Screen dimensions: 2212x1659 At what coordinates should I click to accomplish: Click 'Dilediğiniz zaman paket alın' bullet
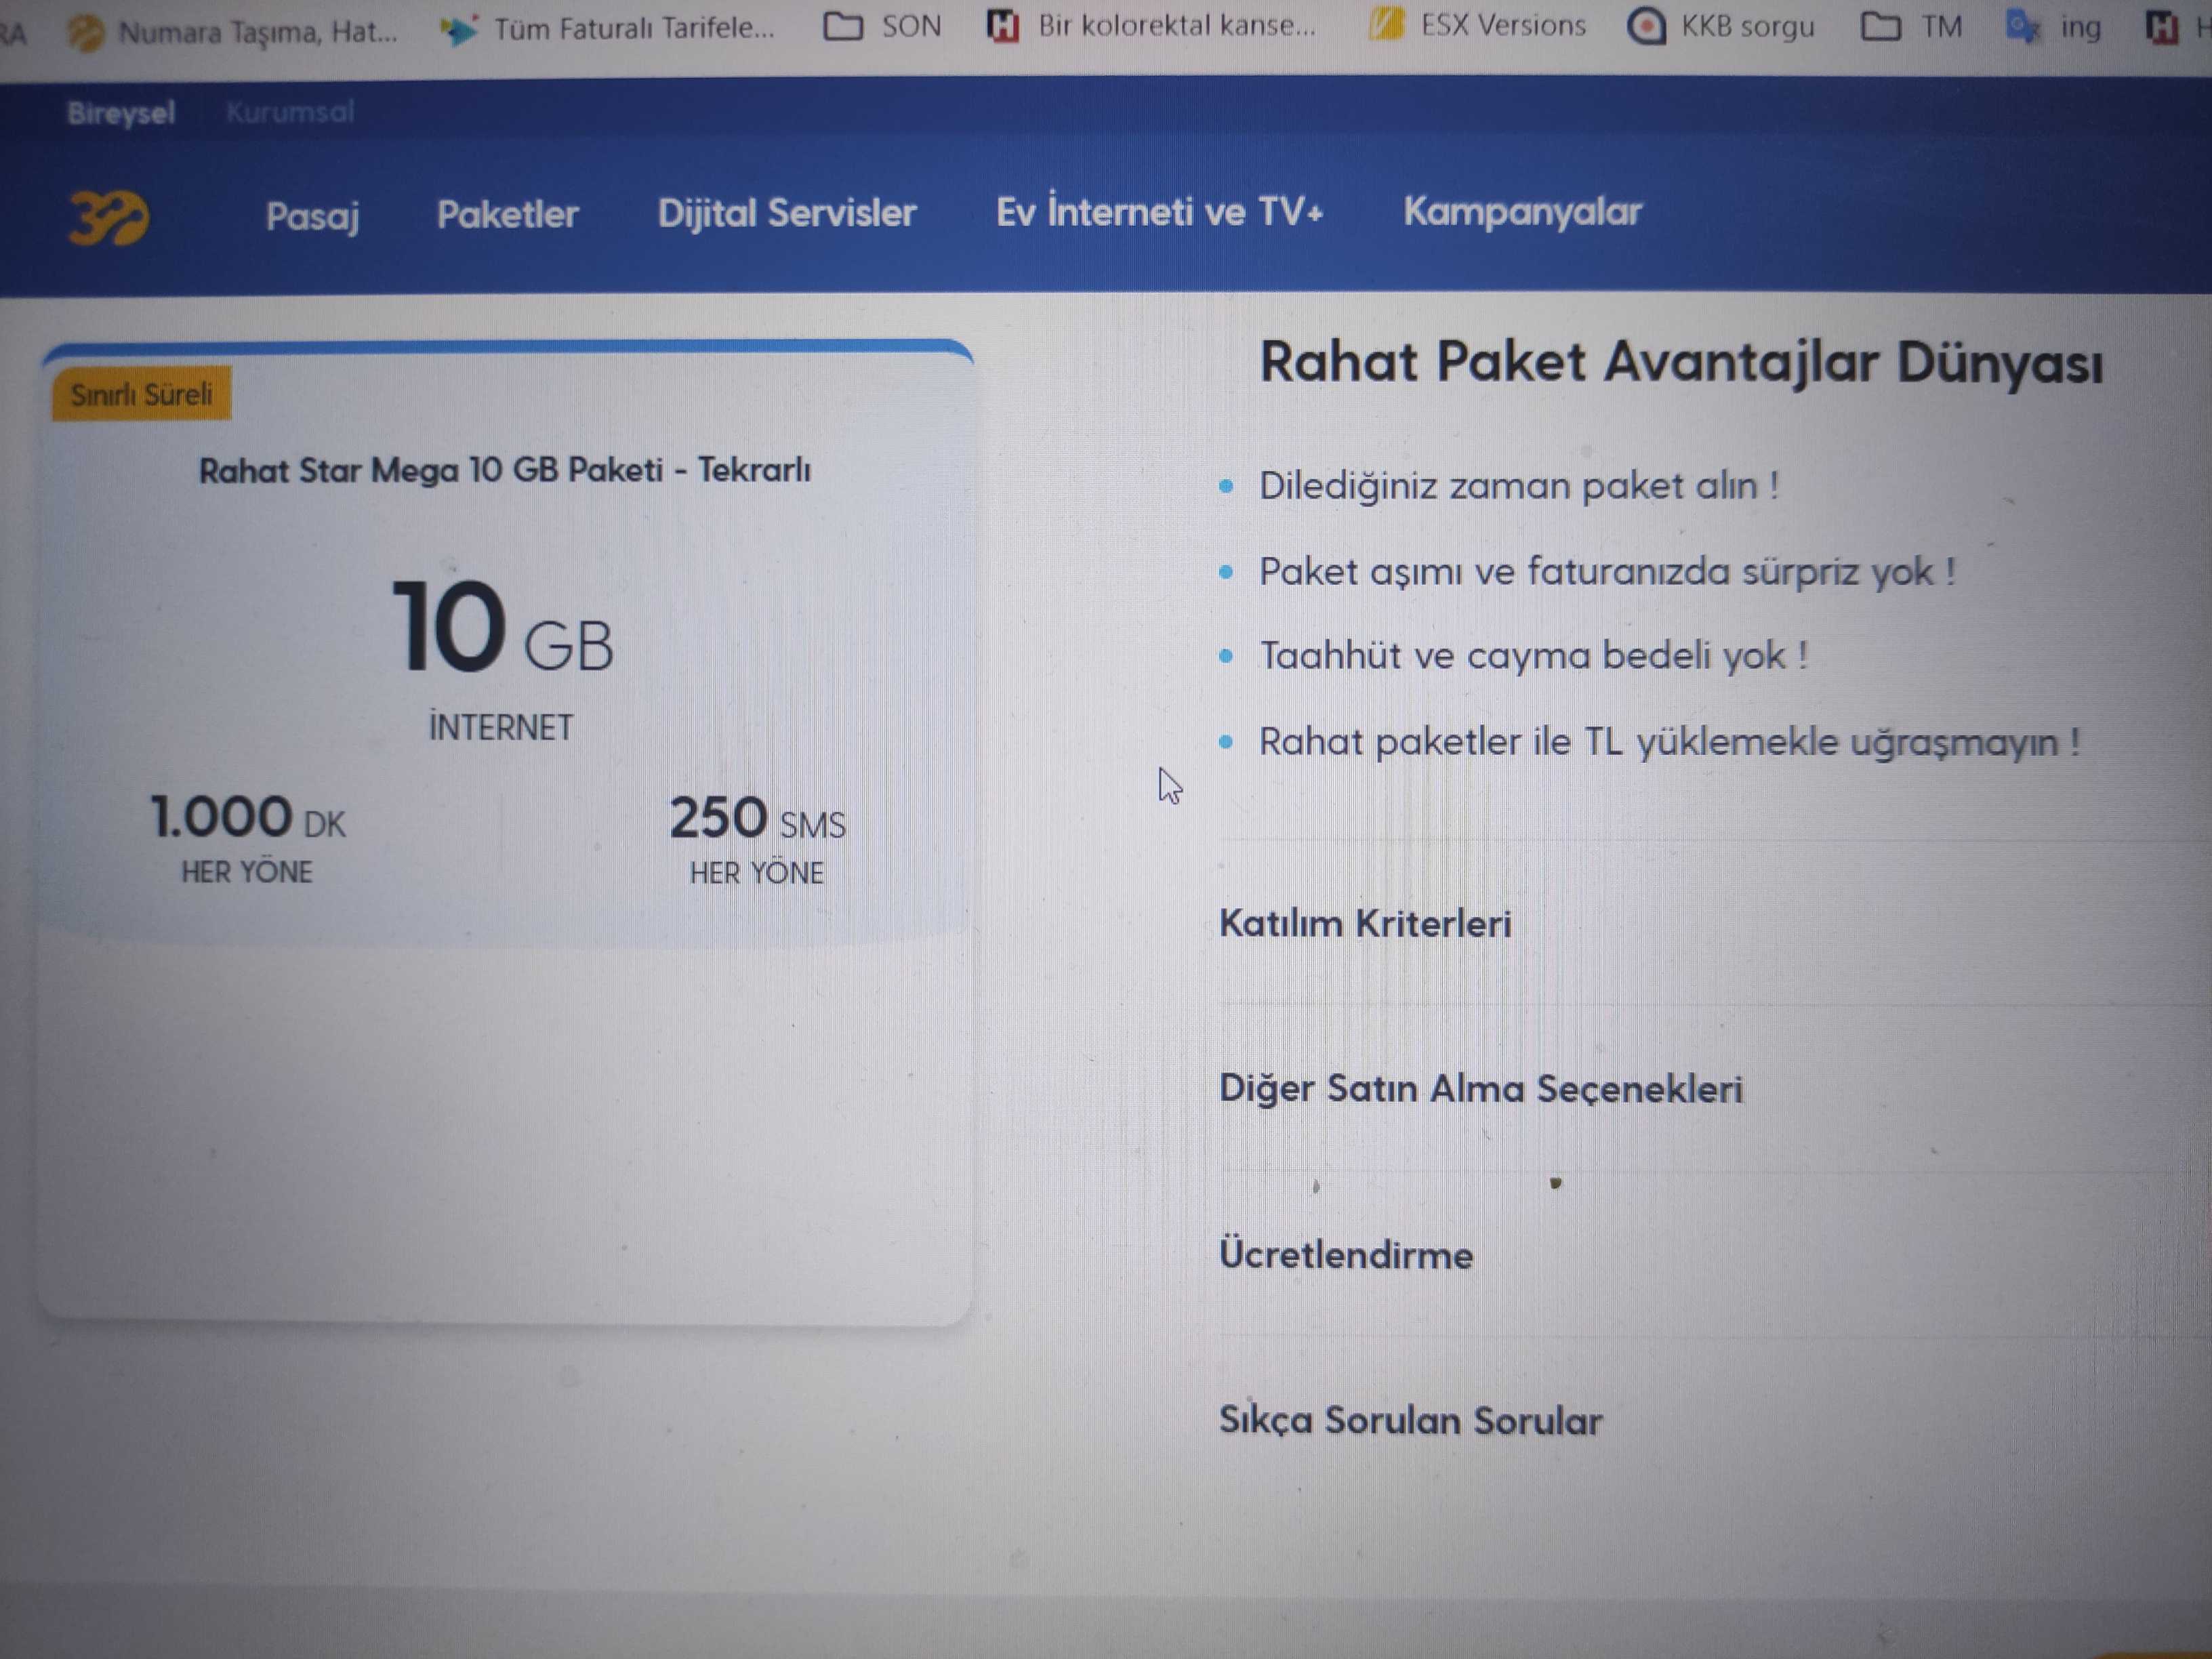(x=1518, y=486)
